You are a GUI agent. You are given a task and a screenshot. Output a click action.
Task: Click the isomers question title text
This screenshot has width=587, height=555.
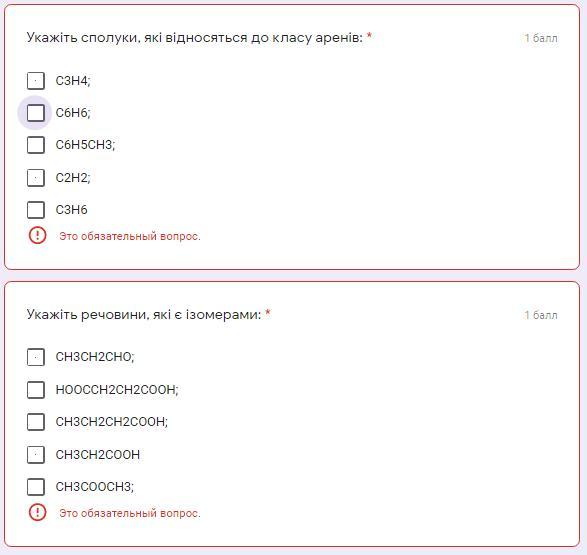point(144,315)
